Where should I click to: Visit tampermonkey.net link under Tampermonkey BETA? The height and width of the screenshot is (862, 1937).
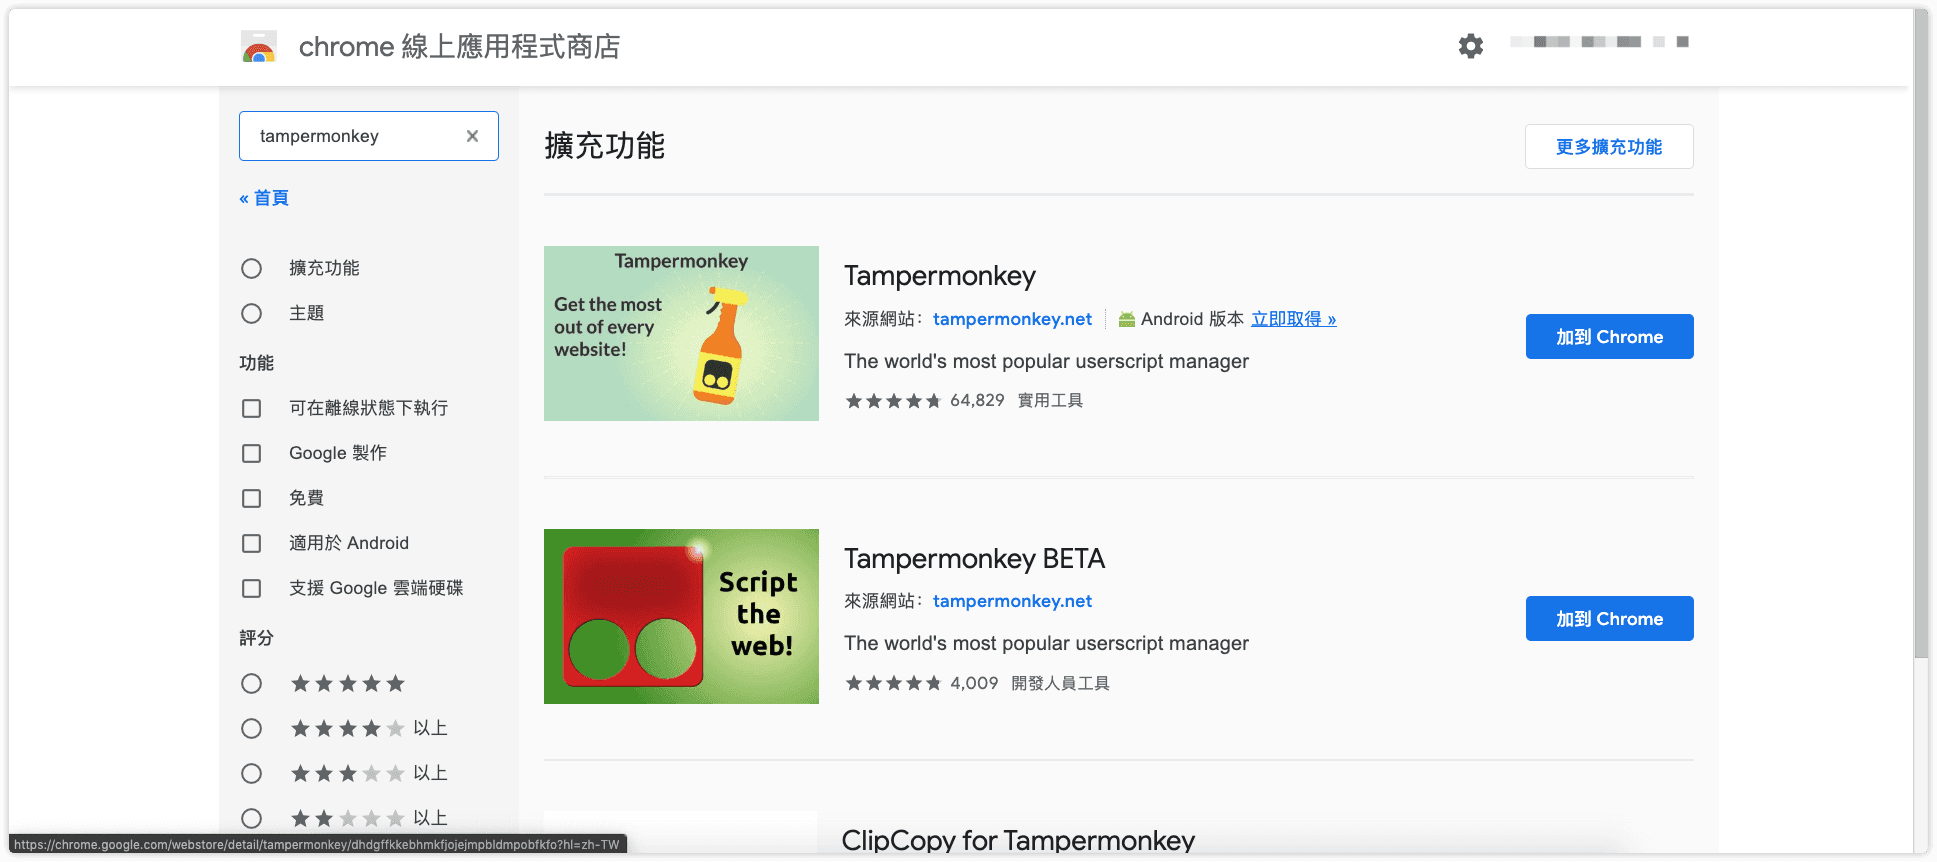(1012, 601)
